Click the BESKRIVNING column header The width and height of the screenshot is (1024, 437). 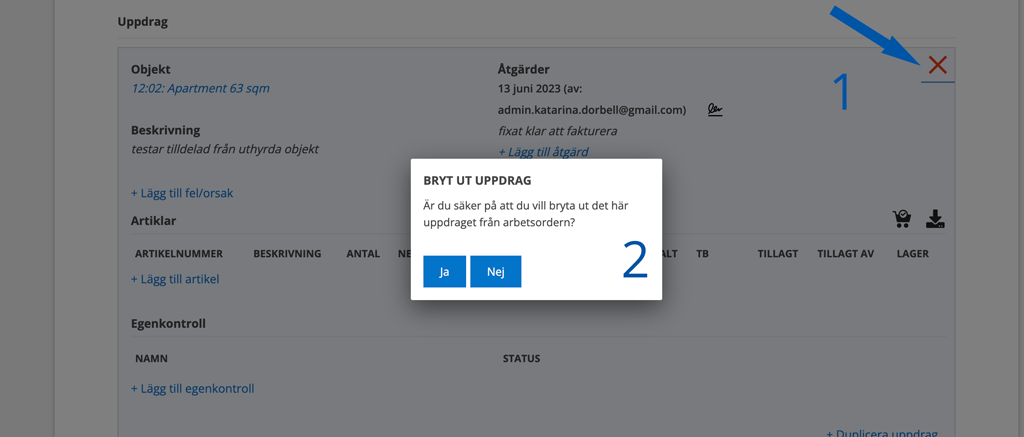click(287, 254)
